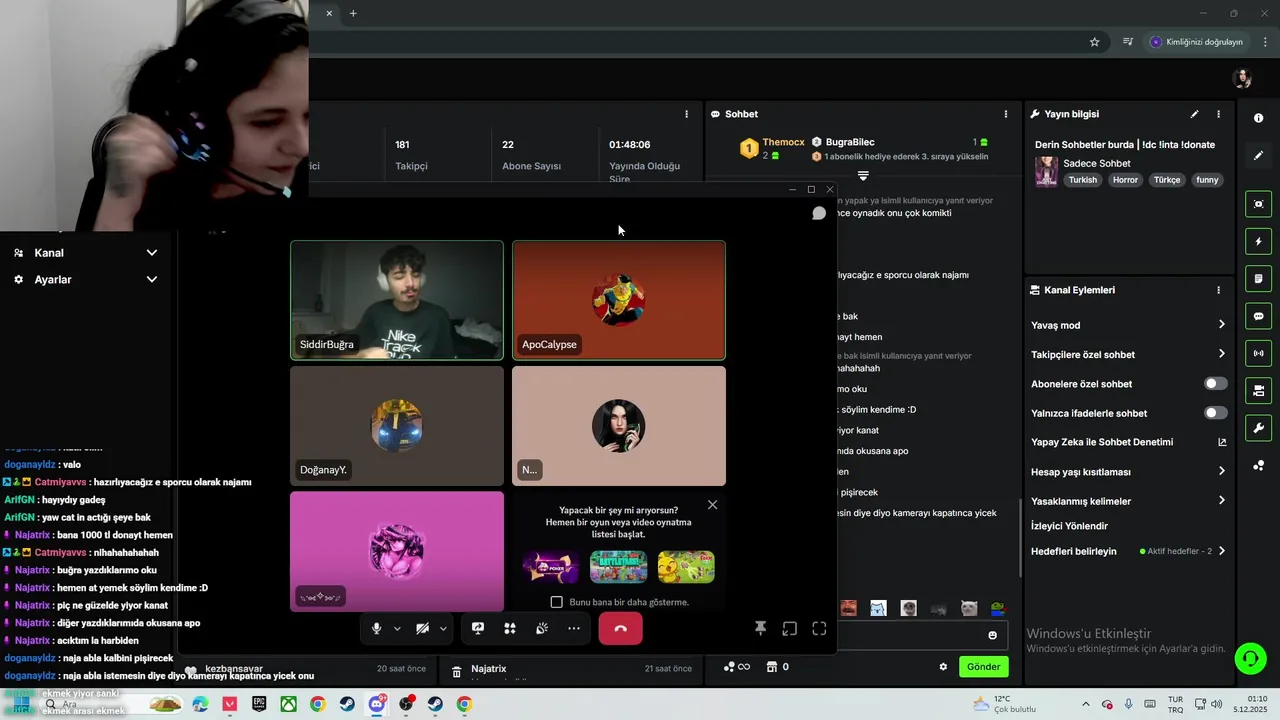Open the info icon in right sidebar

[x=1258, y=118]
